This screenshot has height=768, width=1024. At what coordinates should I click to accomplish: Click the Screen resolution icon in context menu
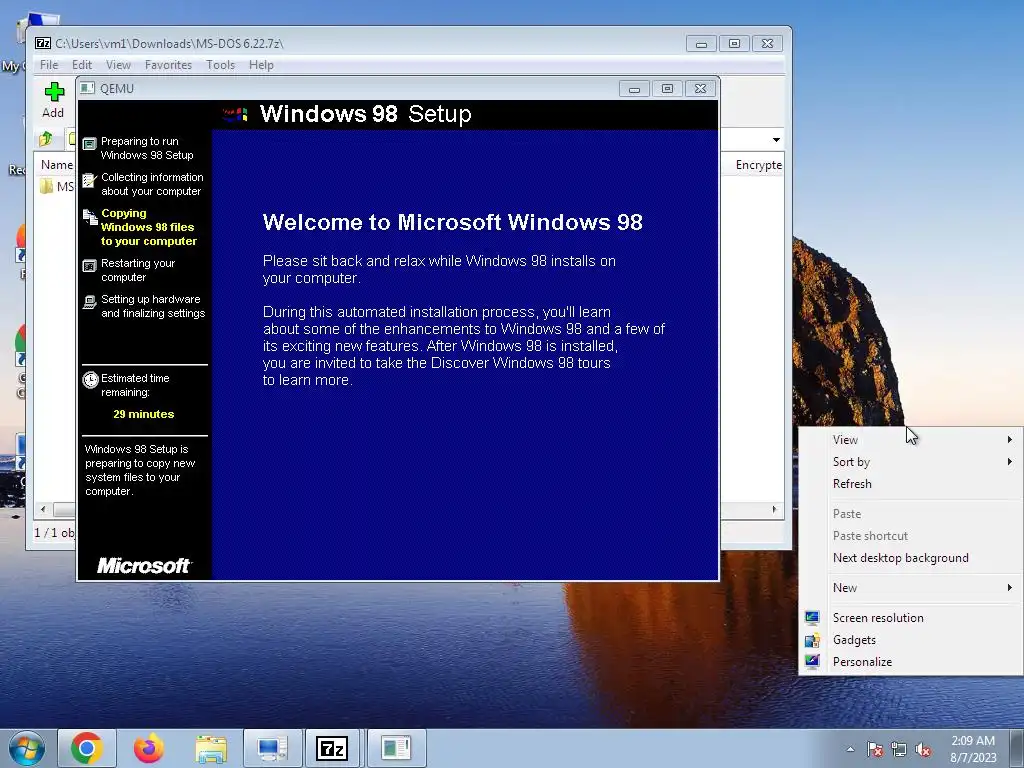812,617
